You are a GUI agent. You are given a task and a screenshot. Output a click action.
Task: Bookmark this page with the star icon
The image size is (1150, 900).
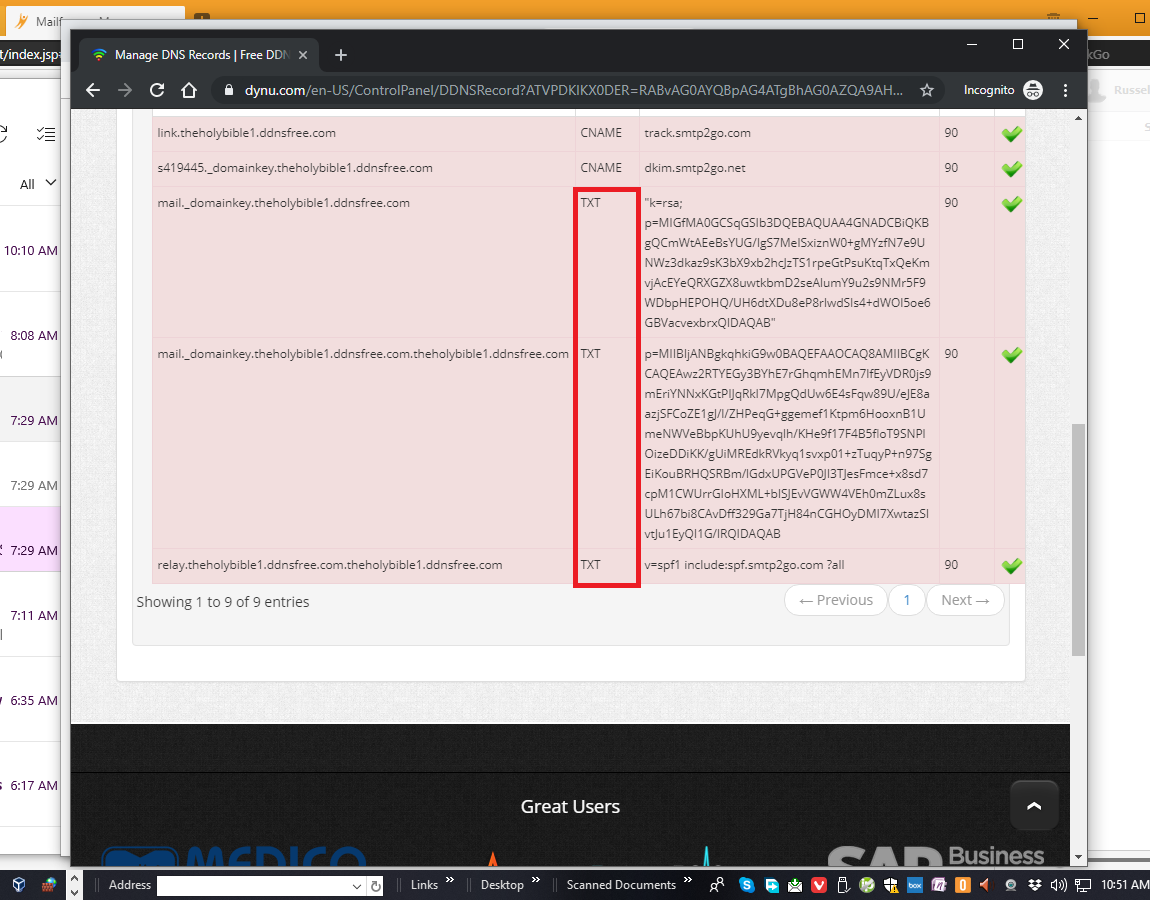(927, 90)
